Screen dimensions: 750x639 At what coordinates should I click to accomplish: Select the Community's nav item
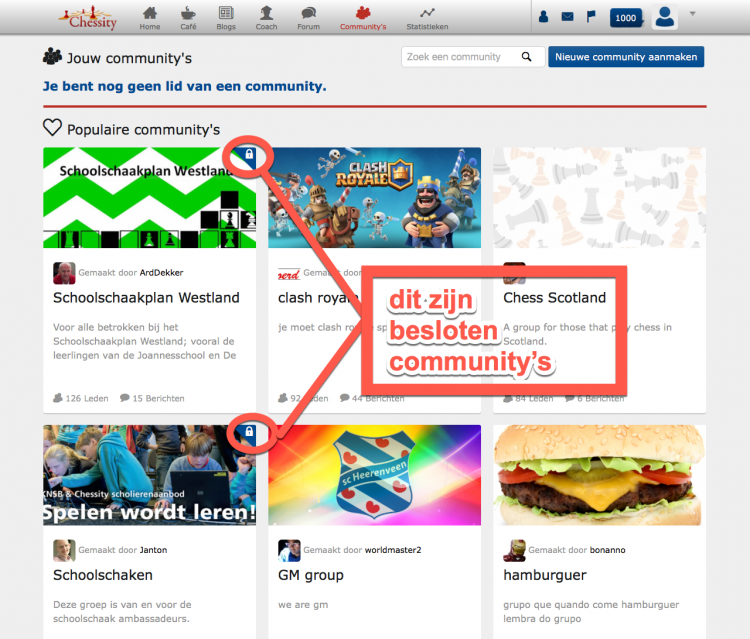[363, 18]
